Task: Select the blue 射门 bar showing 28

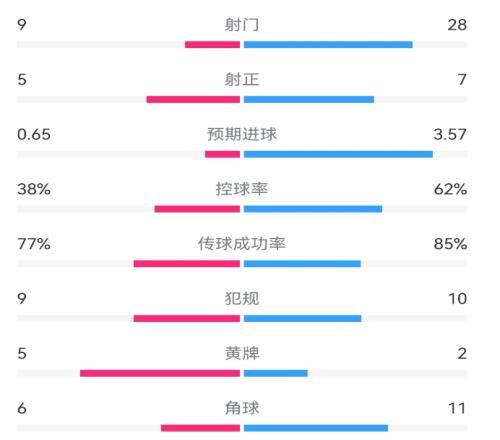Action: click(x=328, y=44)
